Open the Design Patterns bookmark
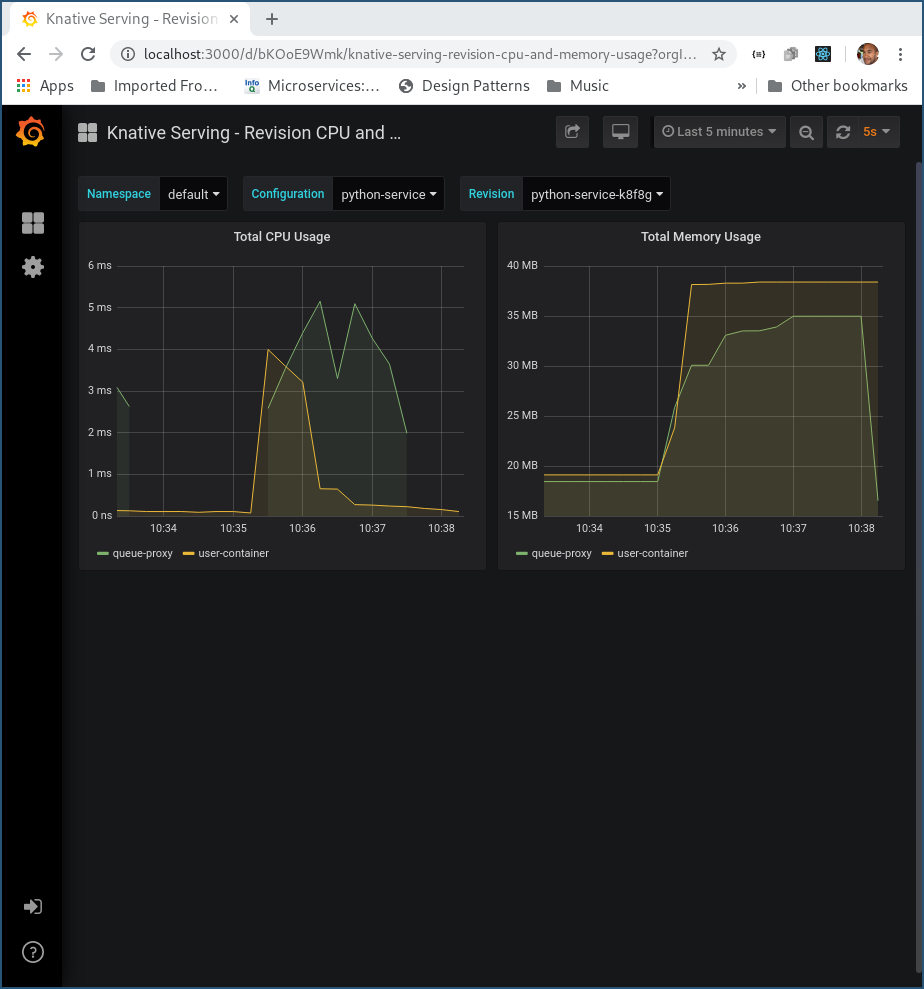Viewport: 924px width, 989px height. click(x=464, y=86)
